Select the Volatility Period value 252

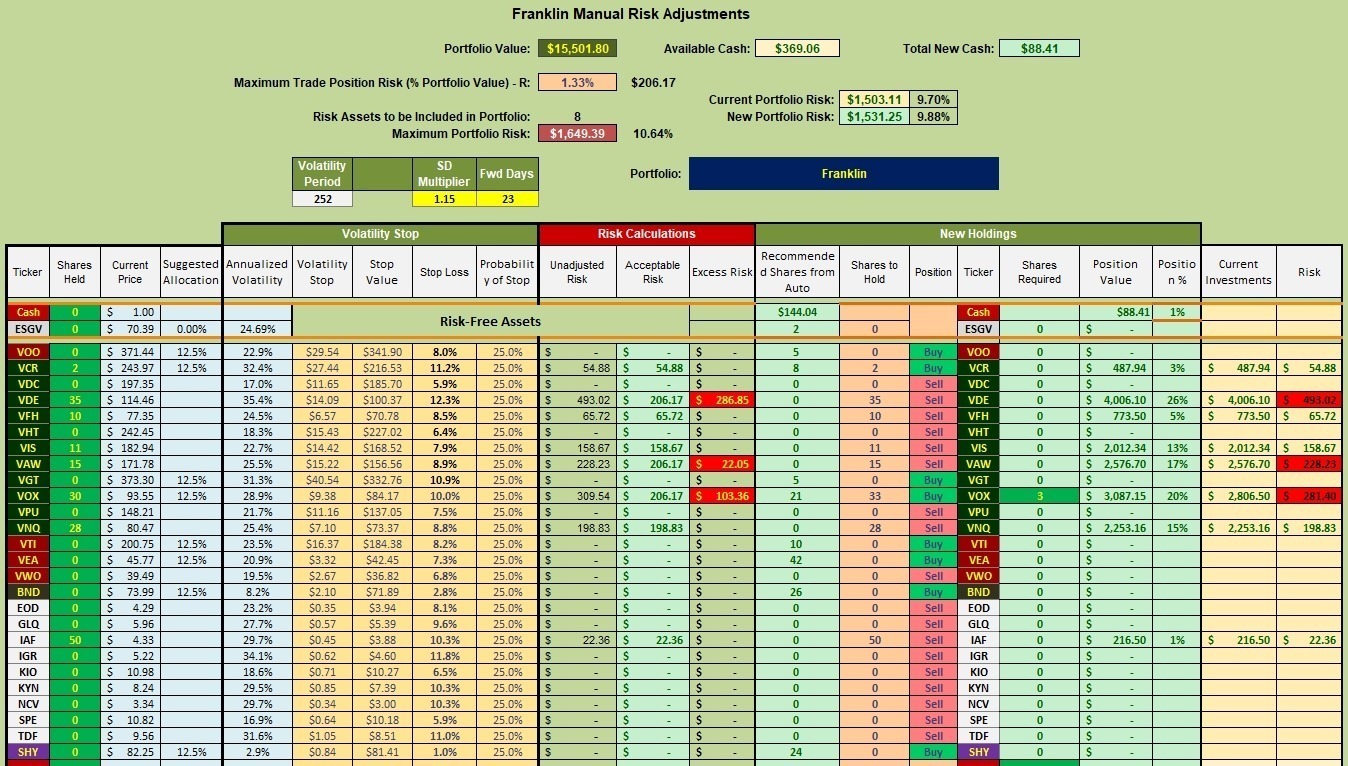click(322, 199)
